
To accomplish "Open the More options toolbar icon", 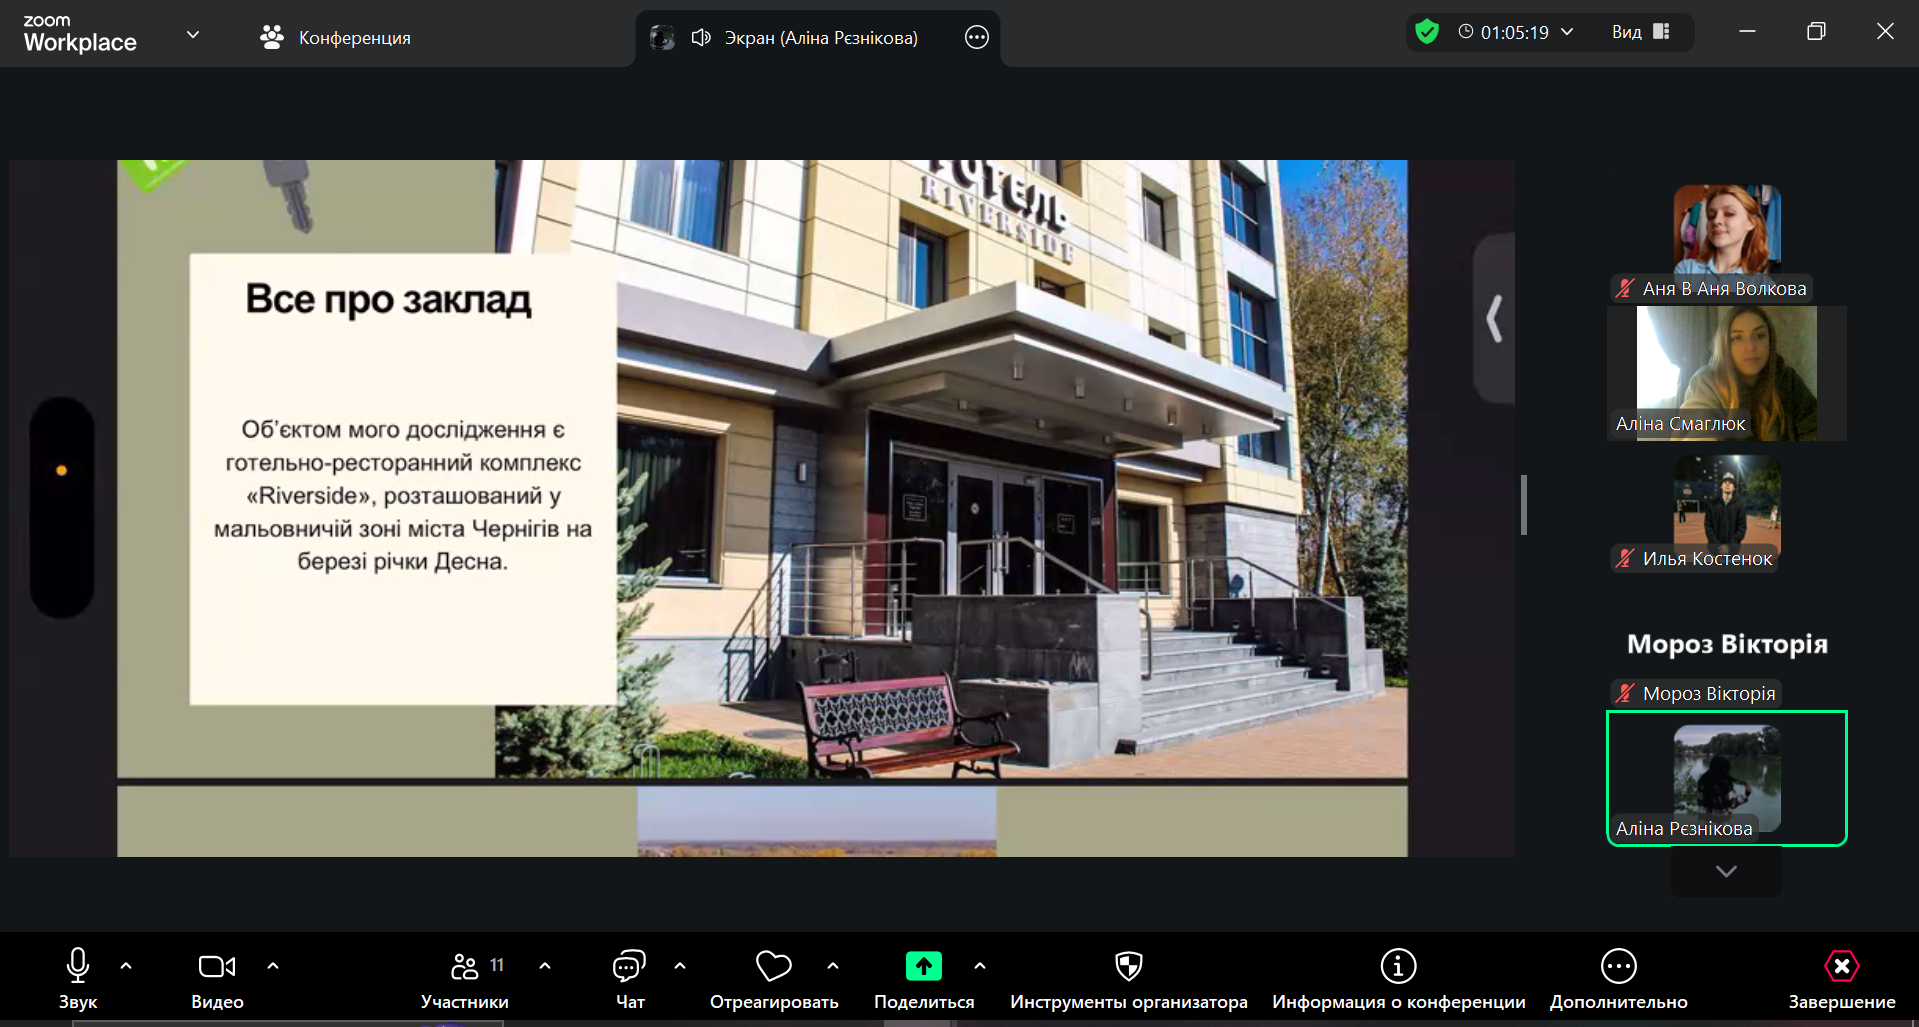I will coord(1618,966).
